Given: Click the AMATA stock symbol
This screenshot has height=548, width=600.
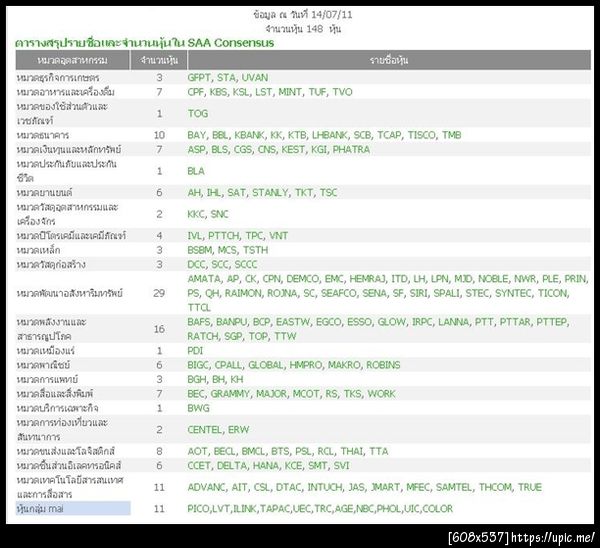Looking at the screenshot, I should pyautogui.click(x=204, y=279).
